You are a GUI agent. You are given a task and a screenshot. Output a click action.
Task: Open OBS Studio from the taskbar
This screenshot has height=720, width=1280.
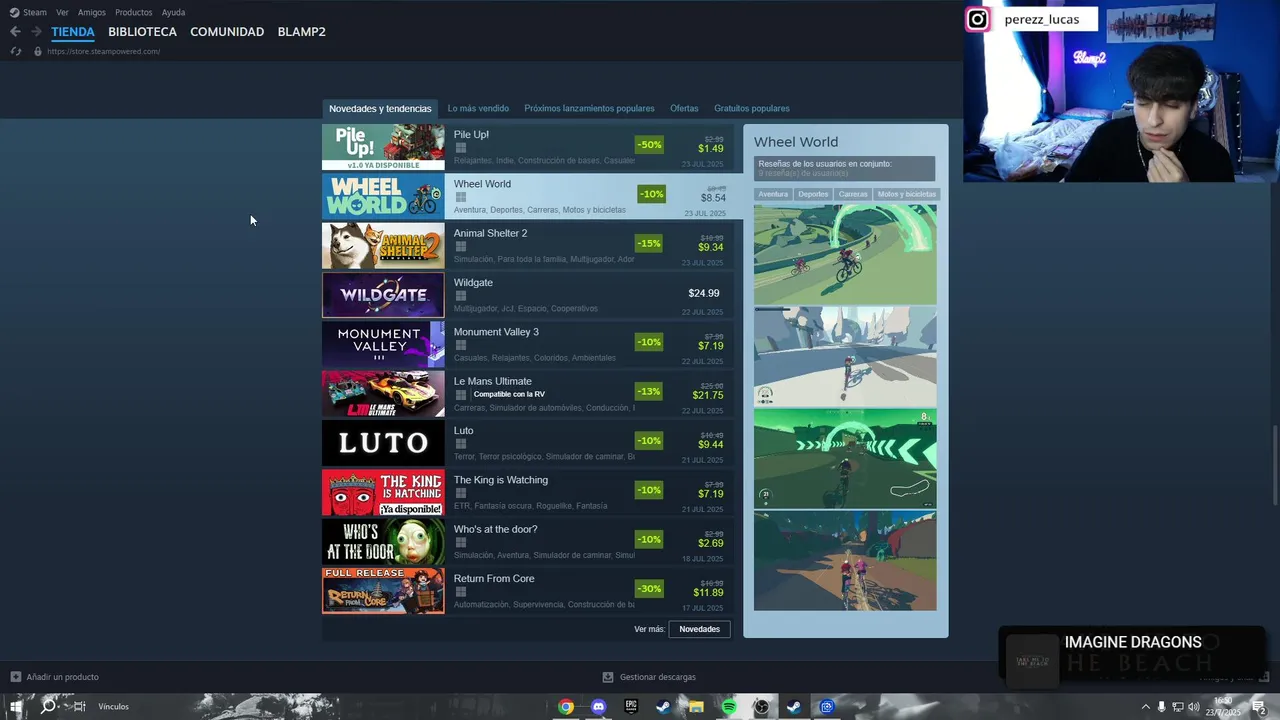point(762,707)
